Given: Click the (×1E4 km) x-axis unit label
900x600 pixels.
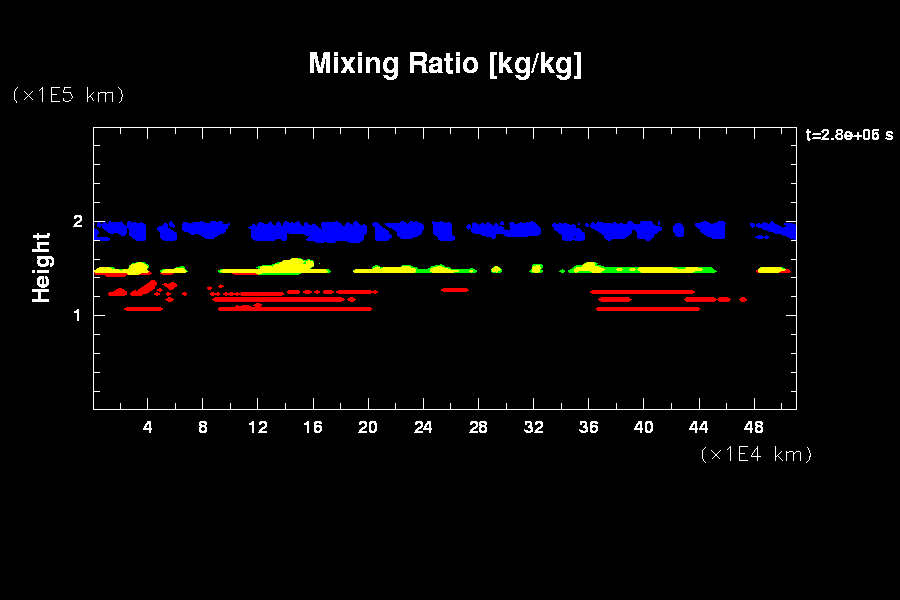Looking at the screenshot, I should (x=756, y=454).
